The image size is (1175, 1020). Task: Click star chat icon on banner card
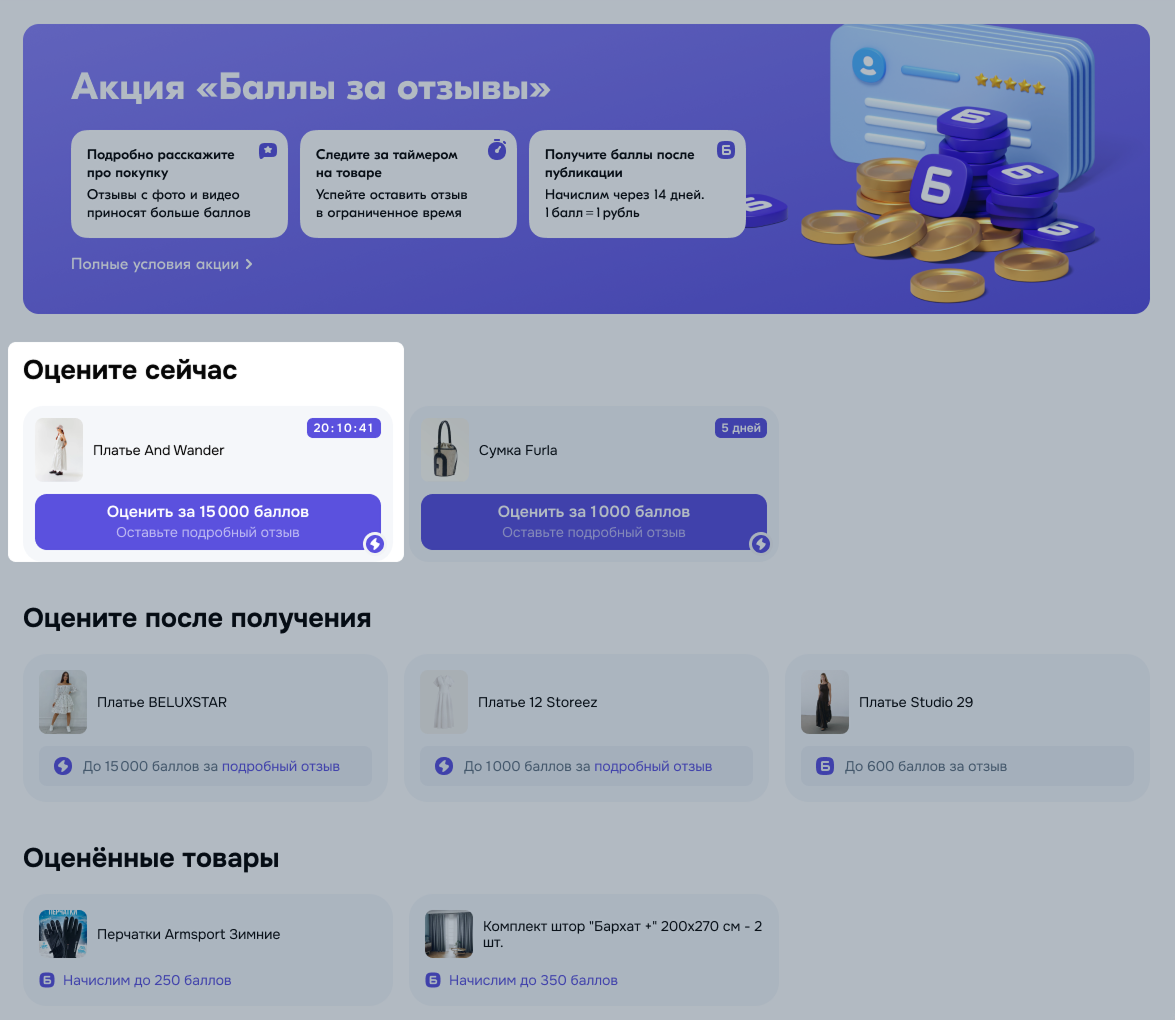click(268, 151)
